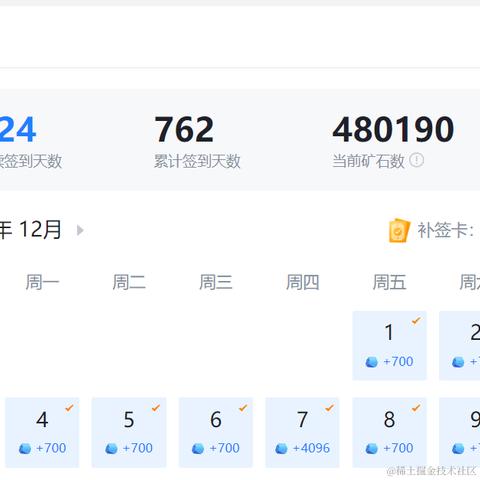Click the 12月 month heading

tap(40, 230)
